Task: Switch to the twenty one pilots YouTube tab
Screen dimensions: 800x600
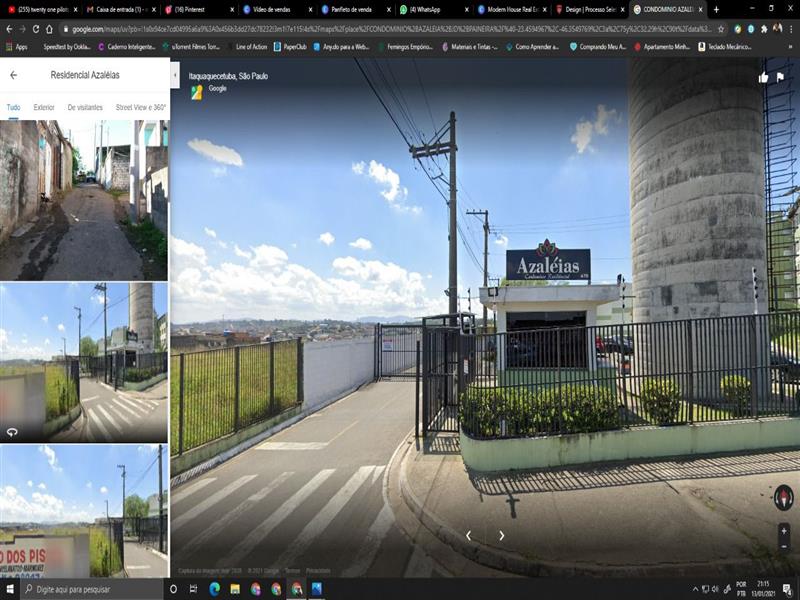Action: (x=43, y=9)
